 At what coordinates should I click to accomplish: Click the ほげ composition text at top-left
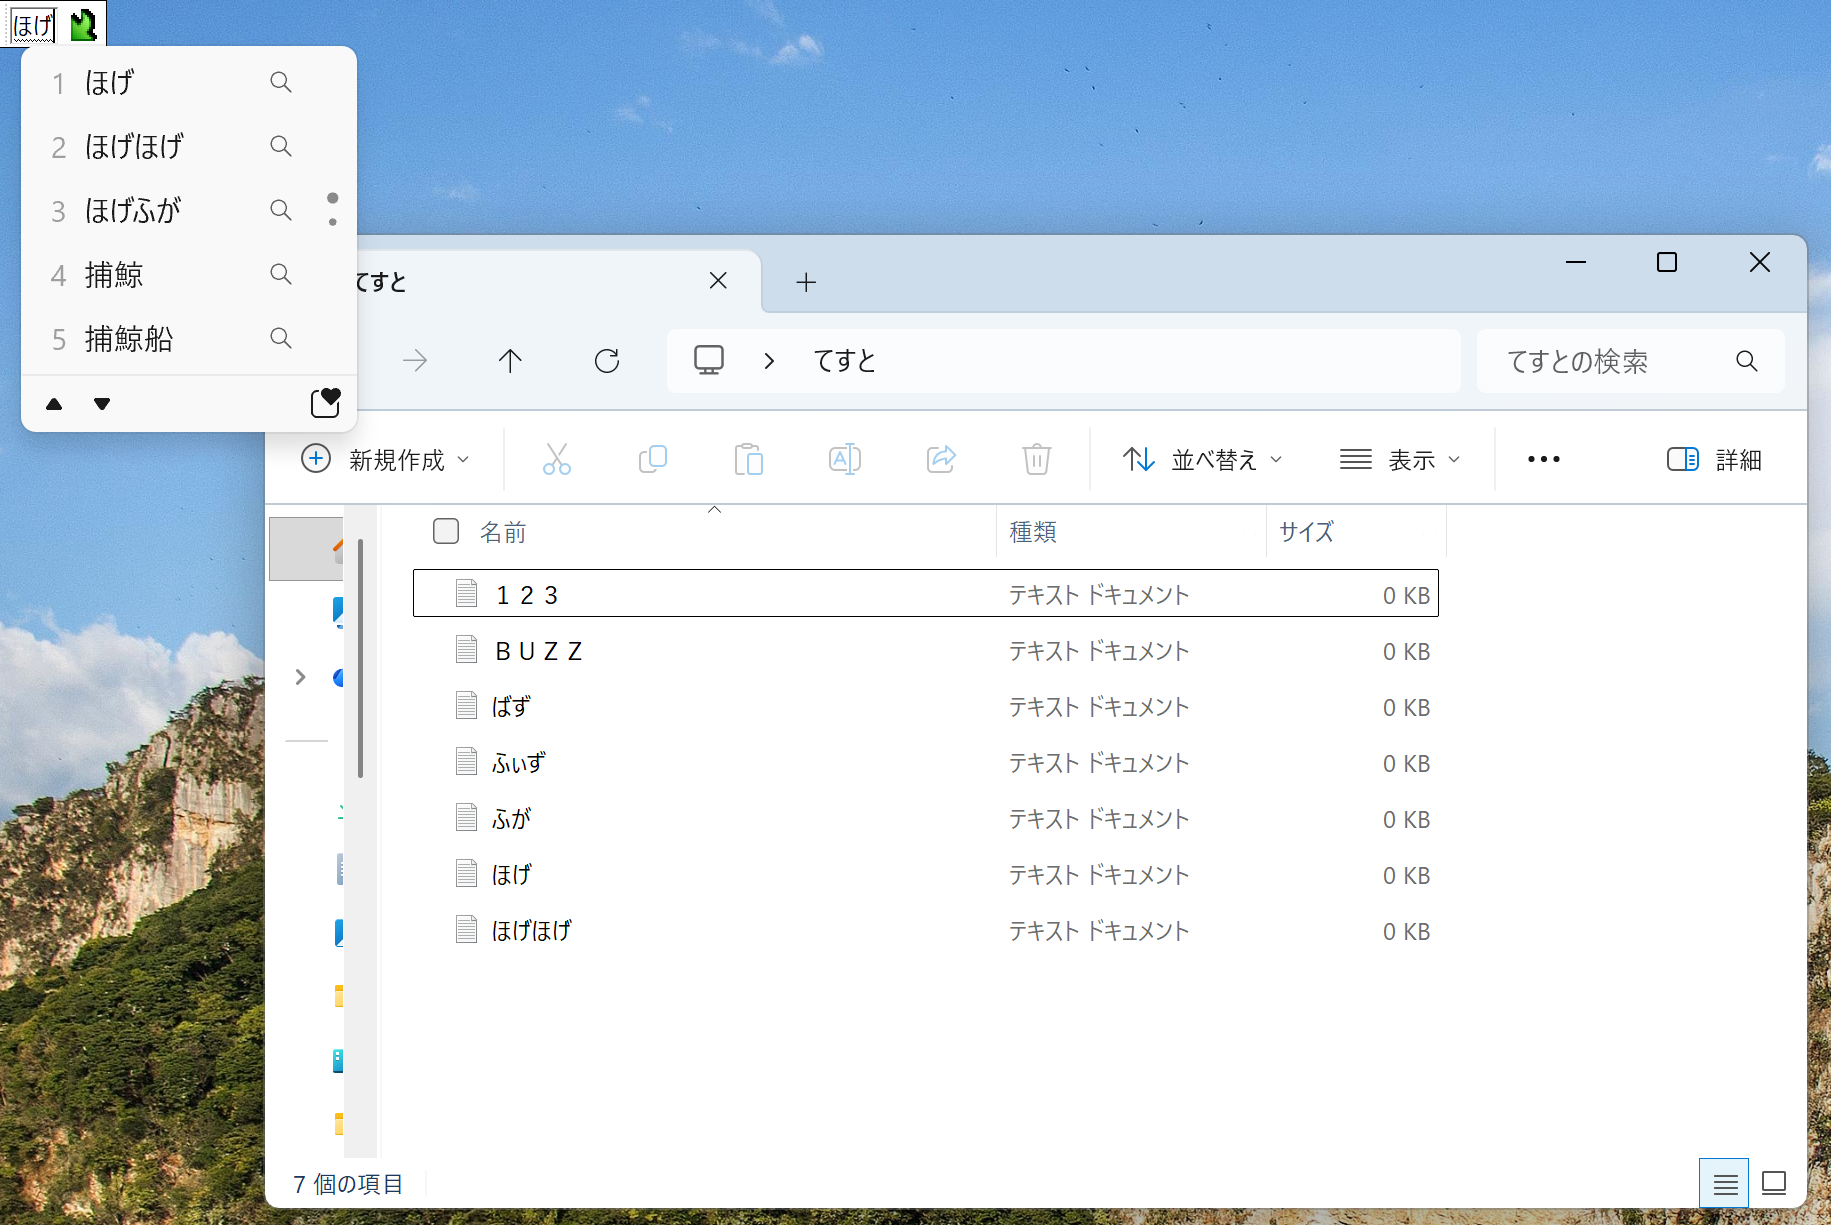[x=33, y=25]
